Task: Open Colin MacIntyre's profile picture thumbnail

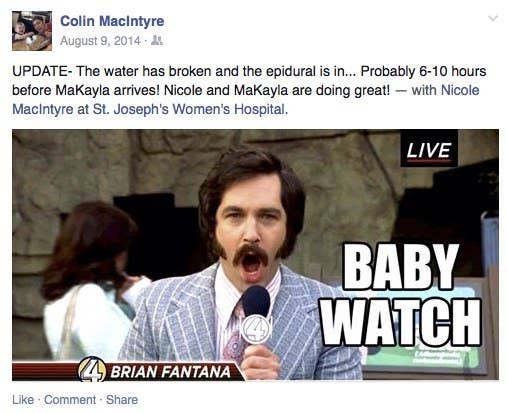Action: (x=32, y=31)
